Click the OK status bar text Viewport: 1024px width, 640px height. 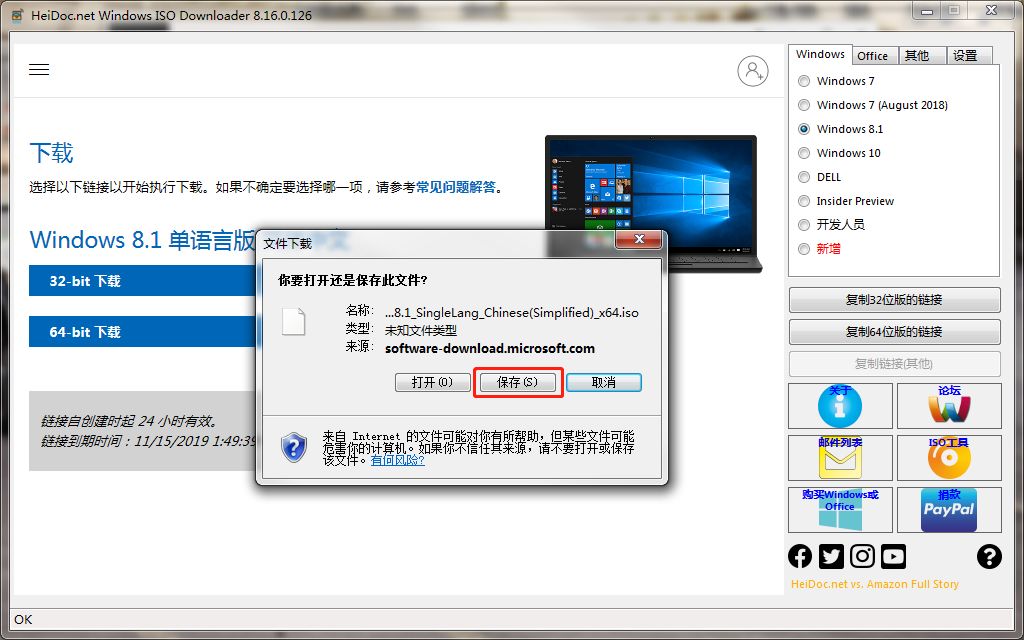point(23,620)
